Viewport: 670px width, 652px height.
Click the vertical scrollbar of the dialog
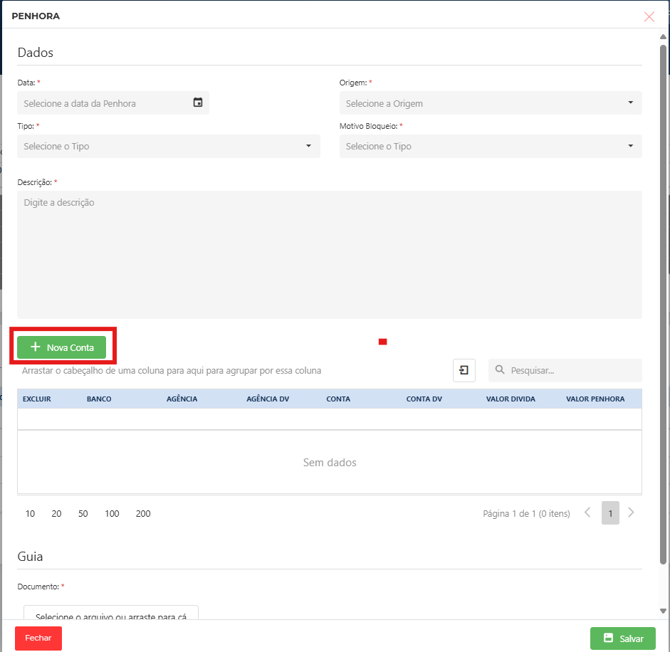click(663, 300)
